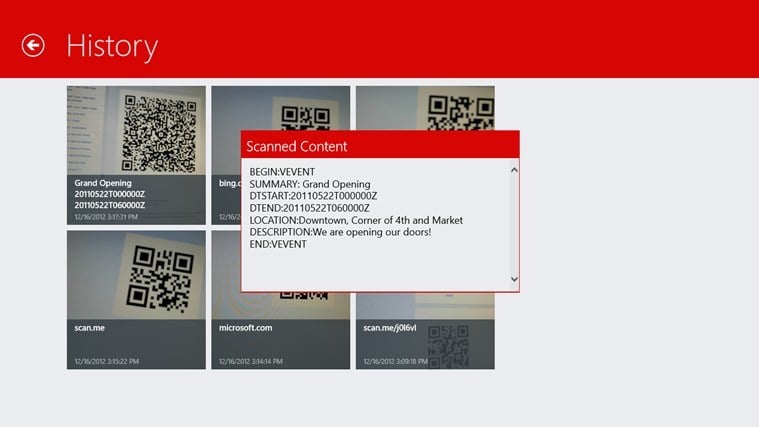This screenshot has width=759, height=427.
Task: Click the DTSTART:20110522T000000Z line
Action: (313, 196)
